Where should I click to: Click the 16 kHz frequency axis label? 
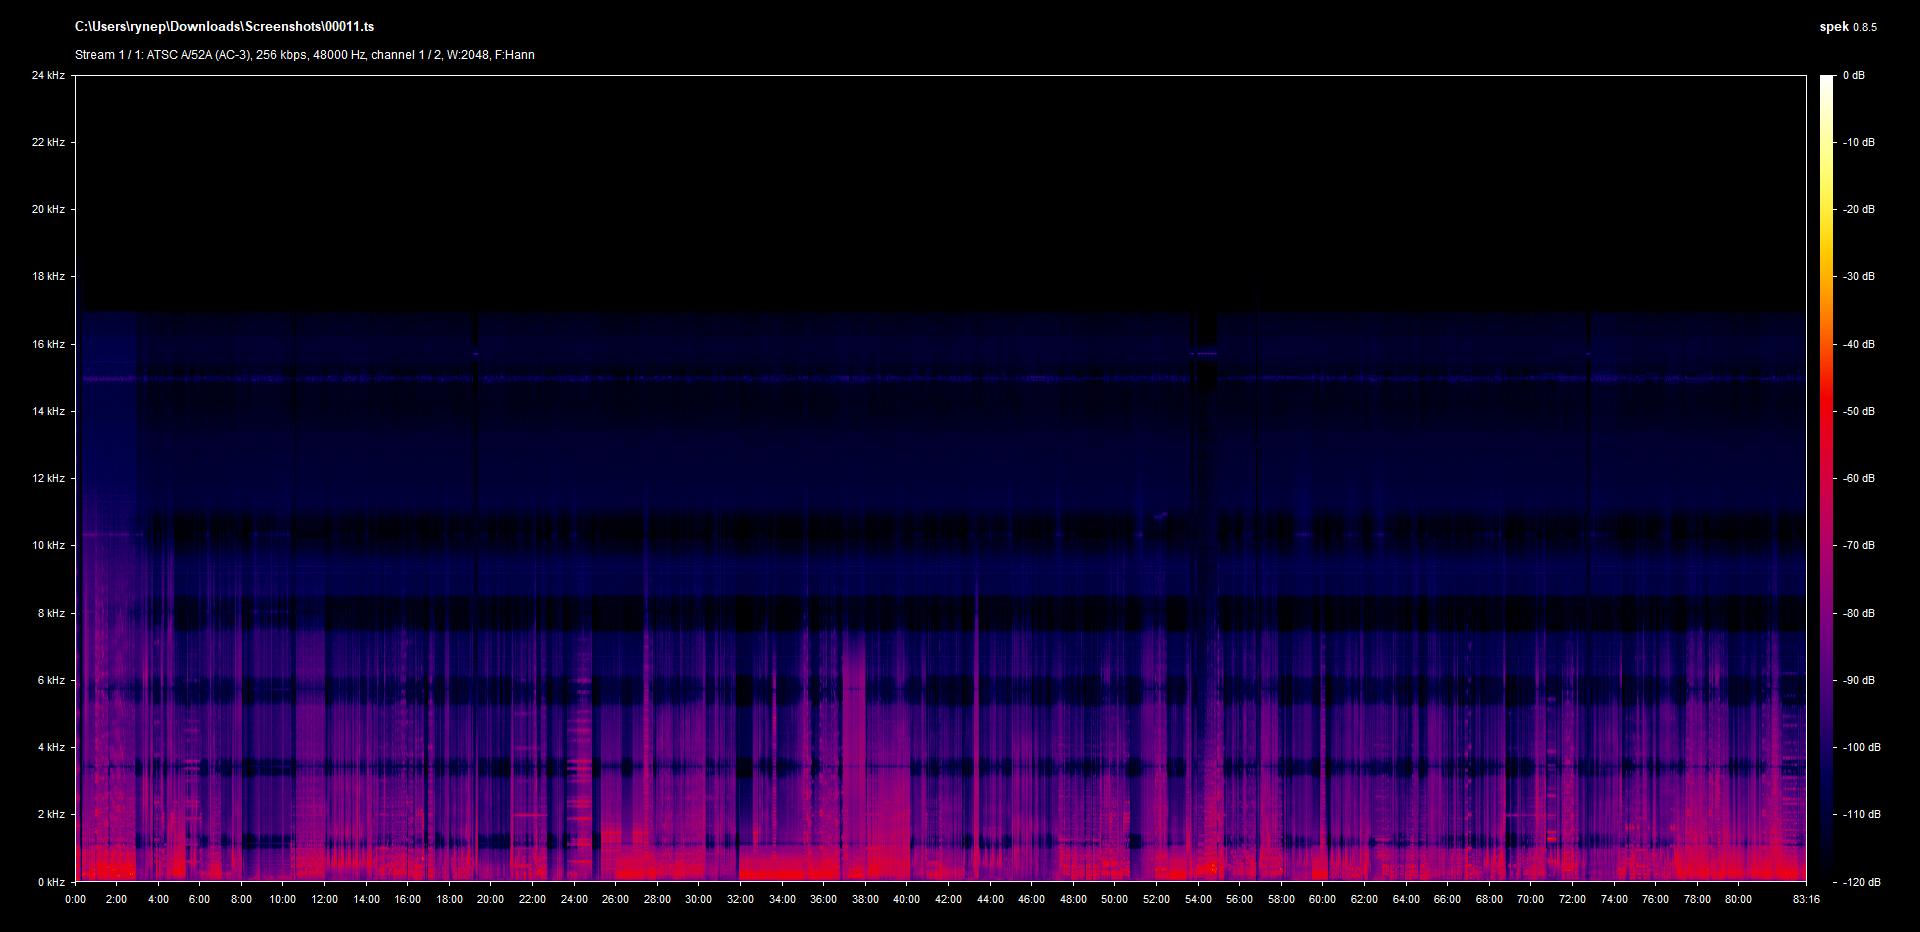coord(48,345)
